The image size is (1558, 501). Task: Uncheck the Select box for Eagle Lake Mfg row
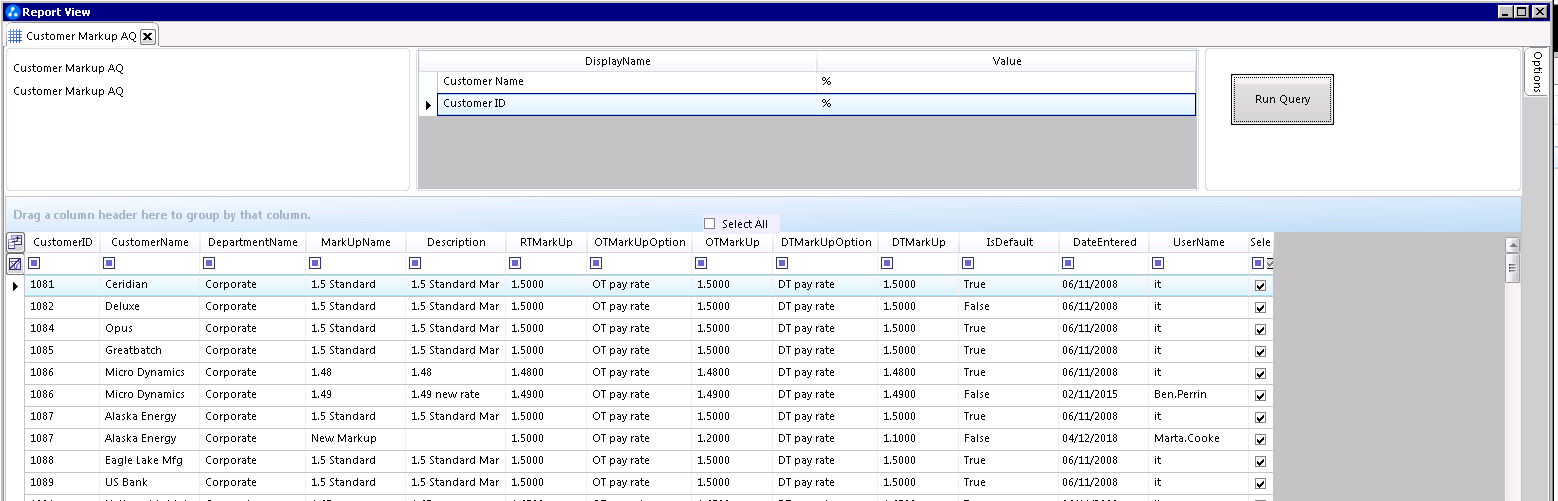tap(1260, 461)
